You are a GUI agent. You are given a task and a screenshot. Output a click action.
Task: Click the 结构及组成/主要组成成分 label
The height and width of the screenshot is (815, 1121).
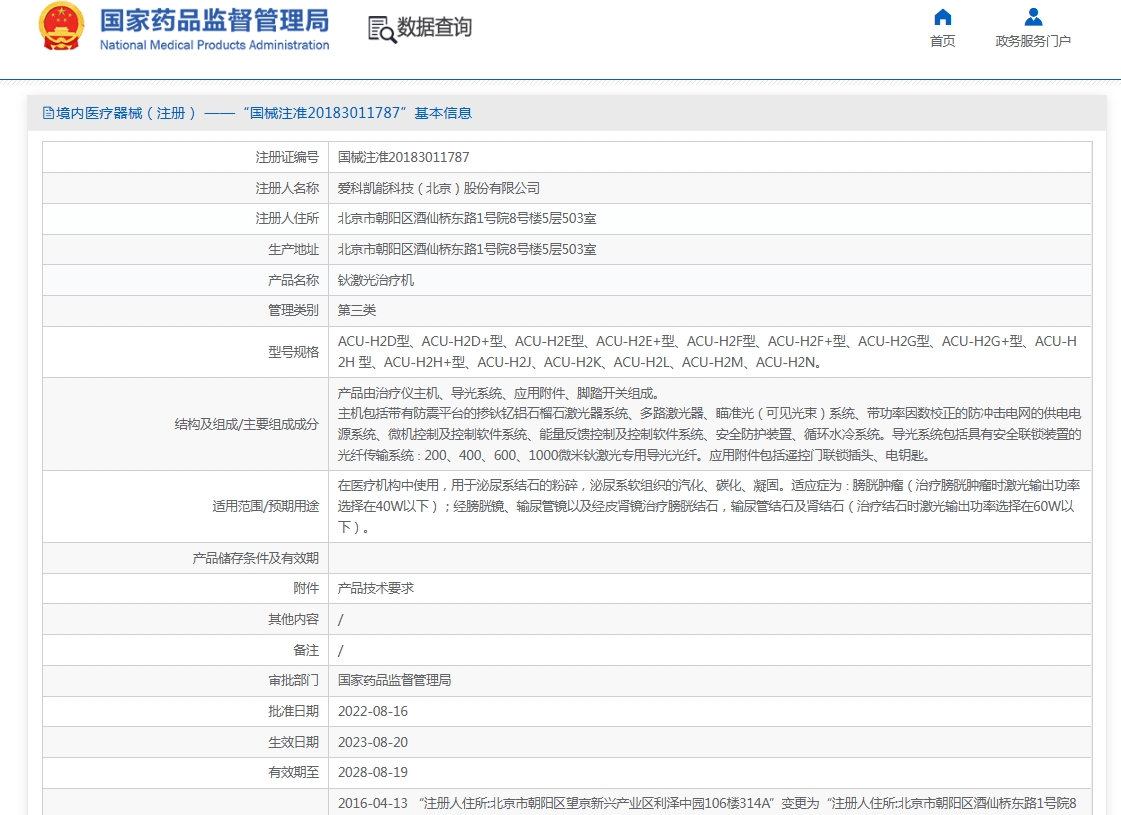247,424
